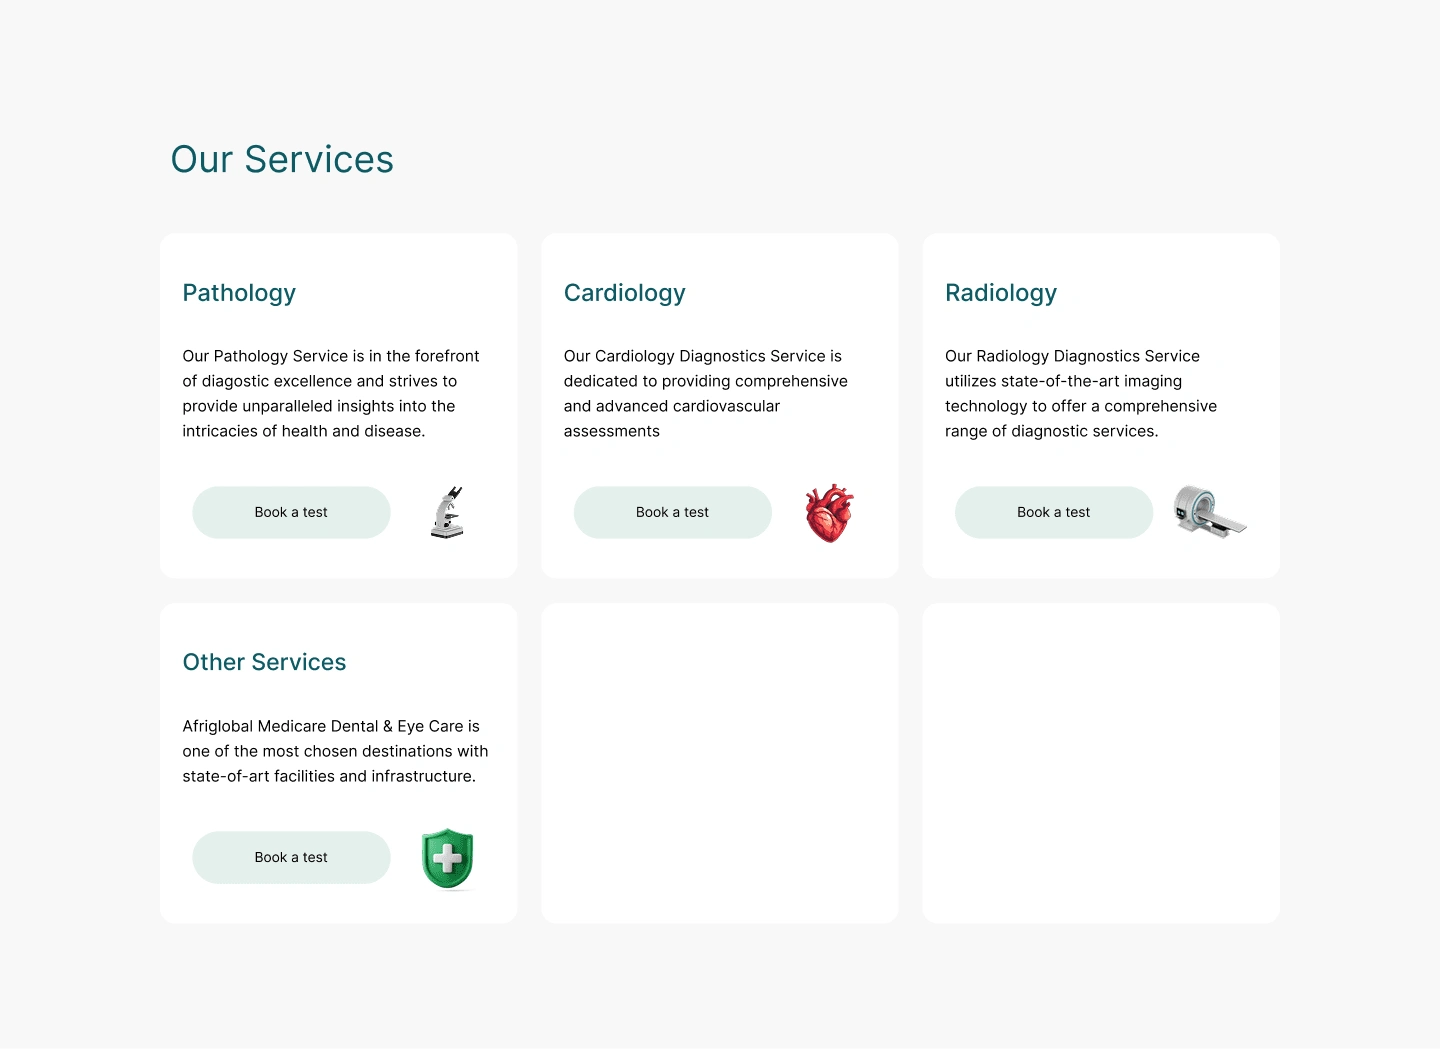Click the Cardiology Diagnostics Service description
Viewport: 1440px width, 1049px height.
[706, 393]
